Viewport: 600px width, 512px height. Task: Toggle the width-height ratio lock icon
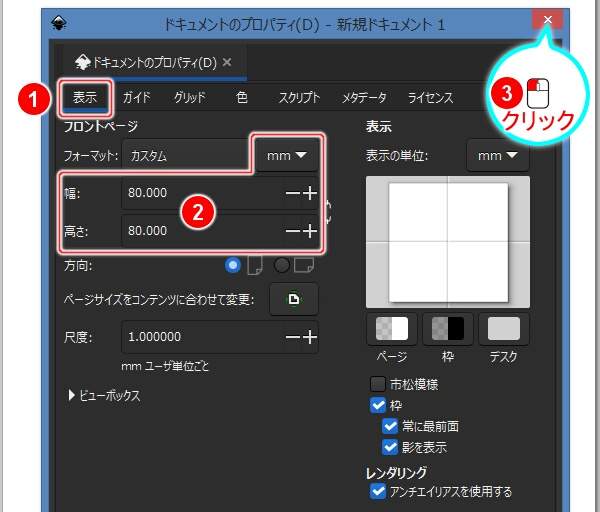(328, 212)
